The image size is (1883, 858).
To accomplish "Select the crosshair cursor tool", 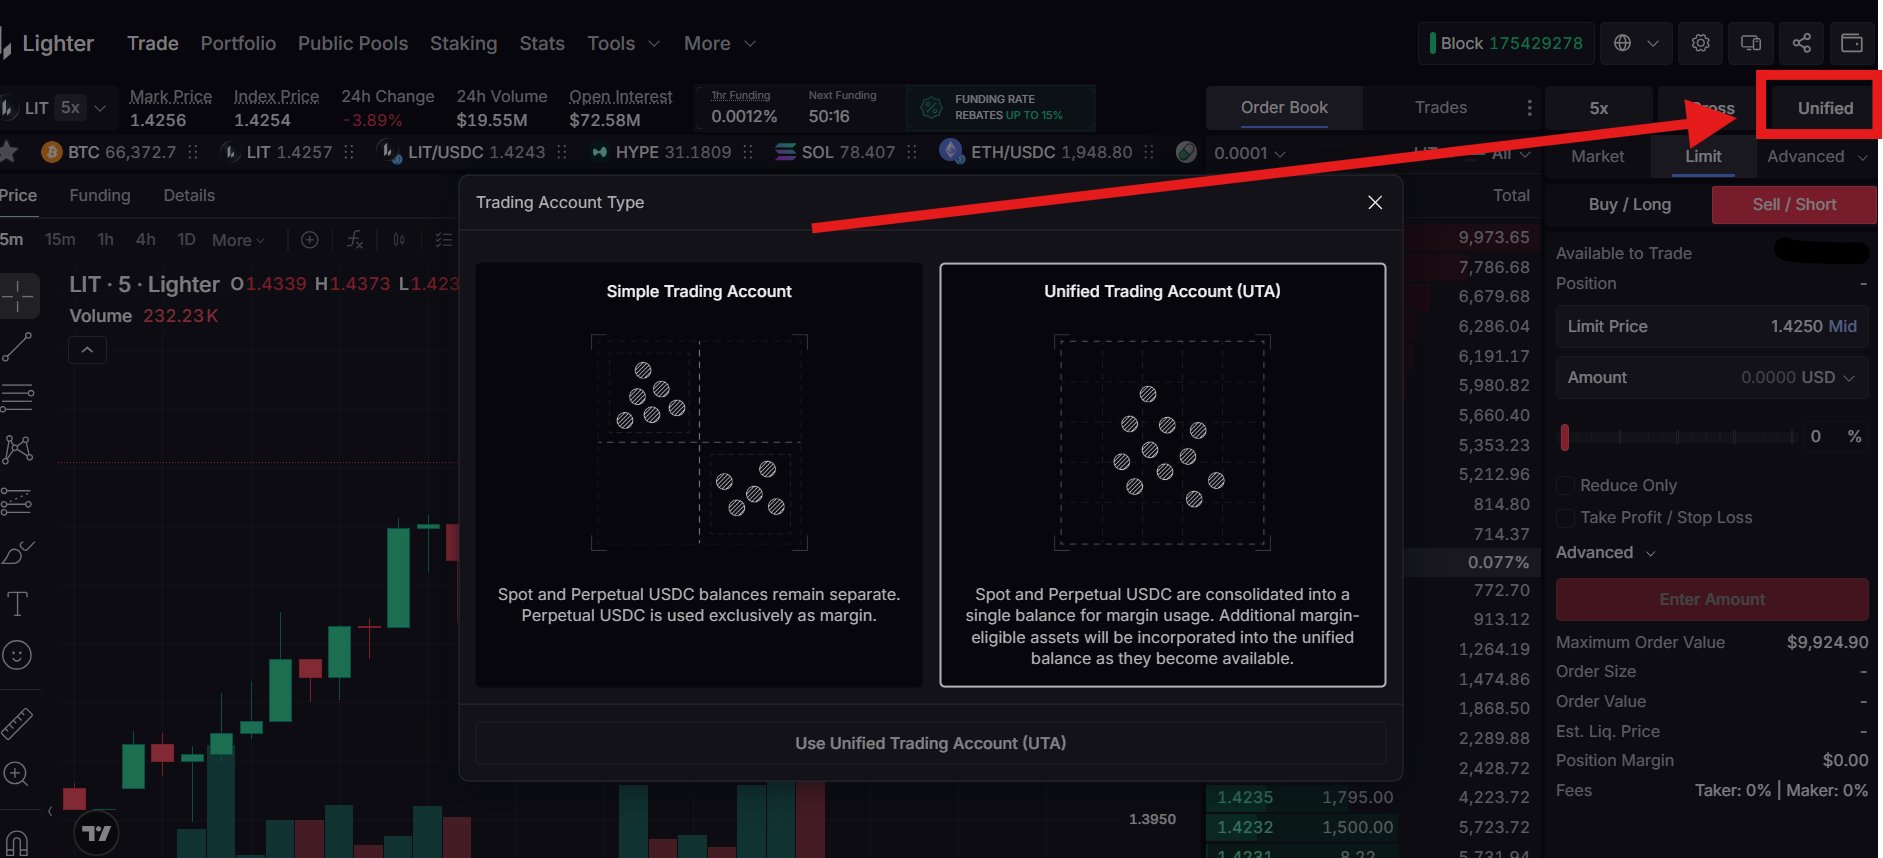I will [18, 296].
